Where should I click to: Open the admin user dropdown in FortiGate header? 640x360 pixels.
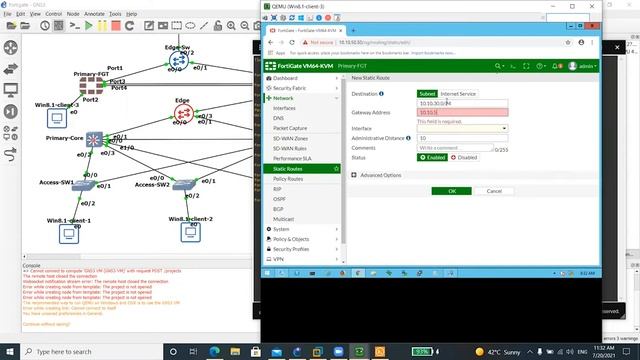pyautogui.click(x=583, y=66)
